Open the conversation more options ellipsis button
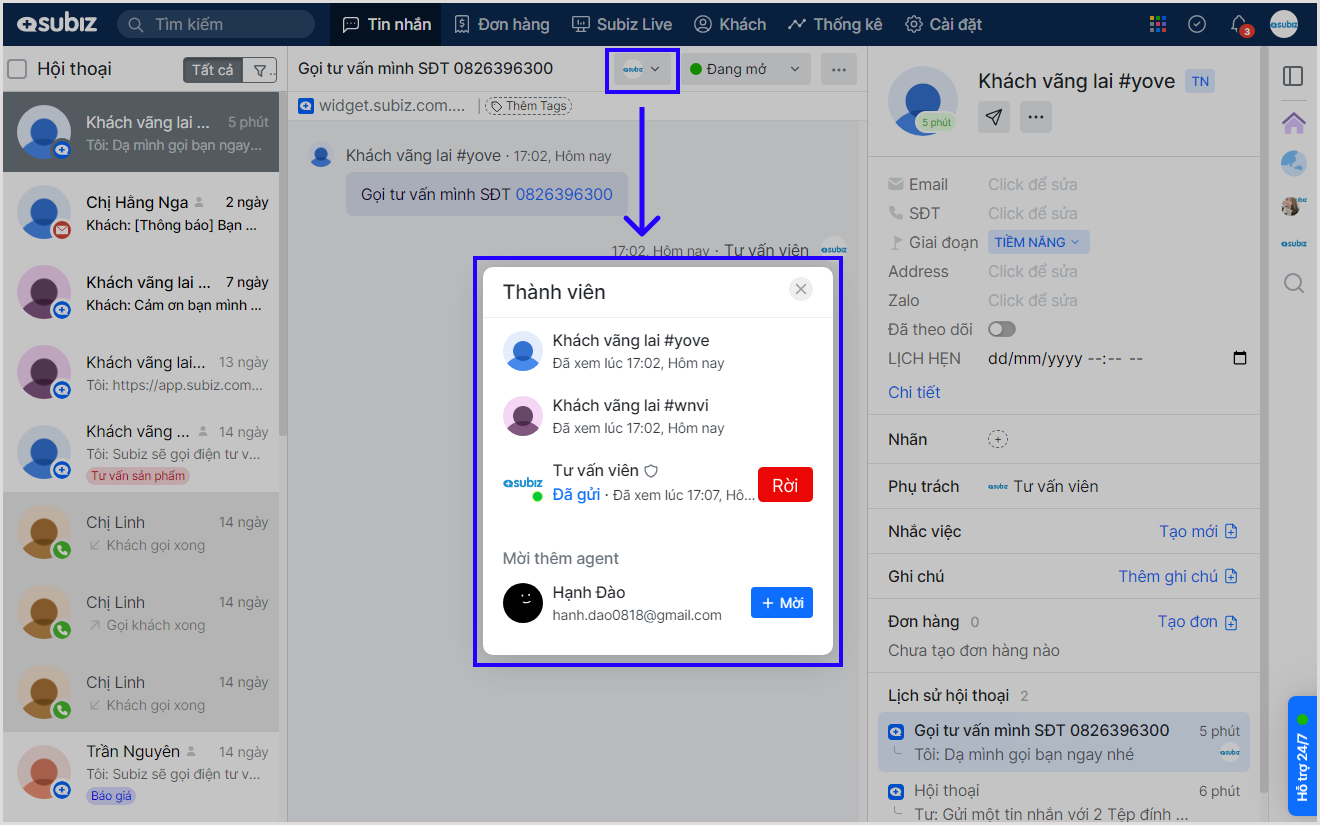The width and height of the screenshot is (1320, 825). [839, 69]
